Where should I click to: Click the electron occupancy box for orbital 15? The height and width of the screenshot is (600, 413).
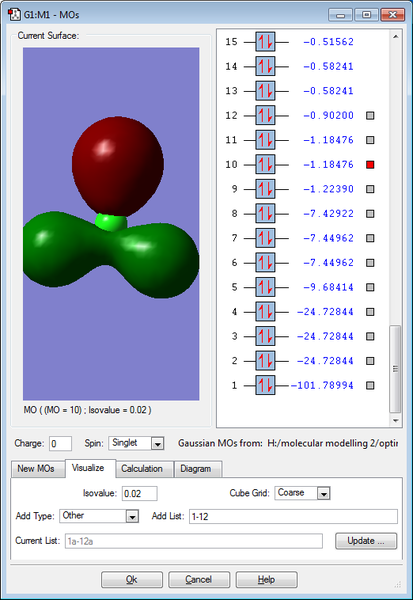[x=265, y=42]
